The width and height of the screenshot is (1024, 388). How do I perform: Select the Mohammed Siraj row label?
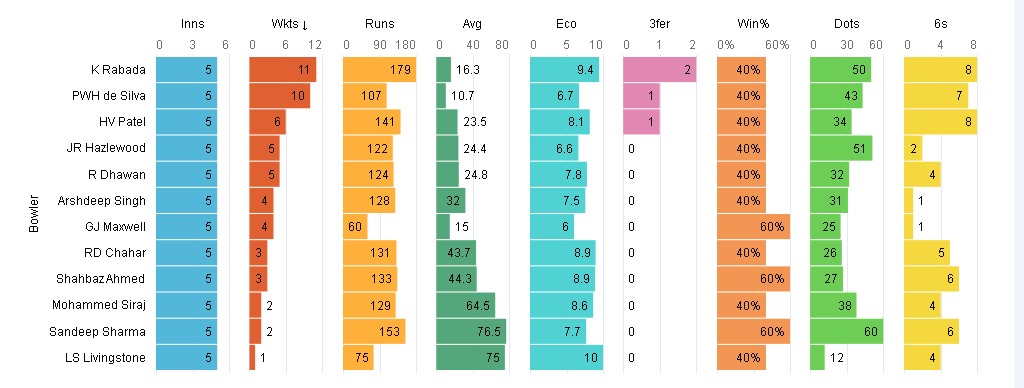[99, 305]
